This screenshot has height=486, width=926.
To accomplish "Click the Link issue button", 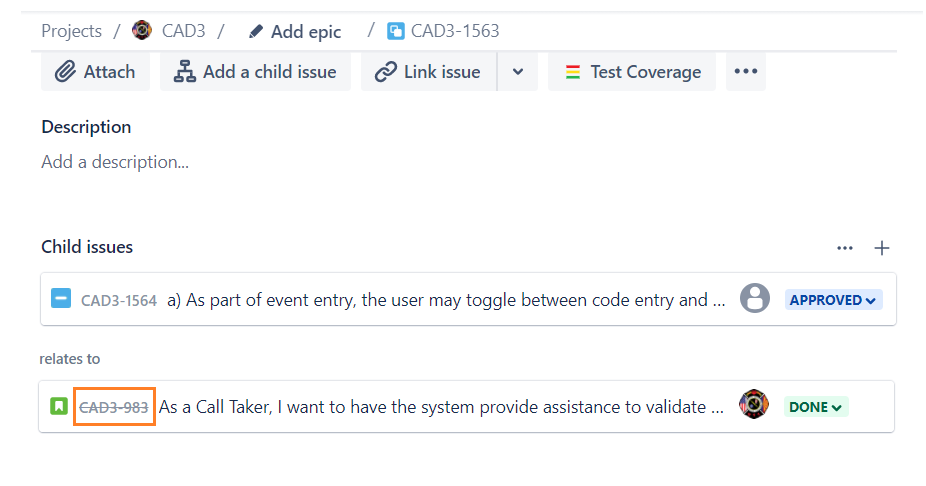I will coord(429,72).
